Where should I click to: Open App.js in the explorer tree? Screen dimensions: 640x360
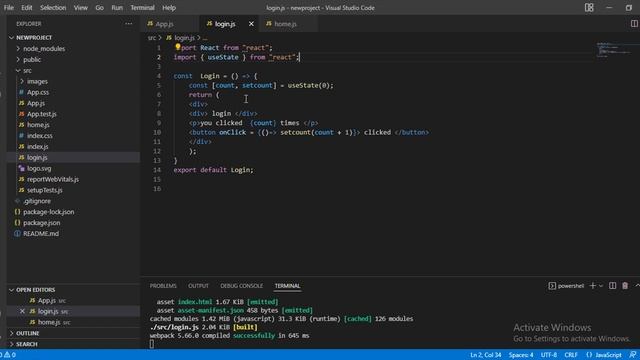click(36, 103)
